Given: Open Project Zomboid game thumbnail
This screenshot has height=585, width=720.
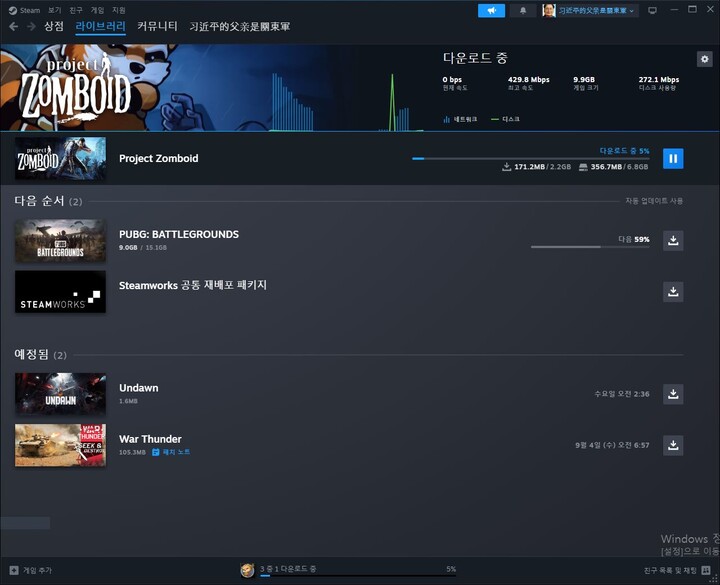Looking at the screenshot, I should point(60,158).
